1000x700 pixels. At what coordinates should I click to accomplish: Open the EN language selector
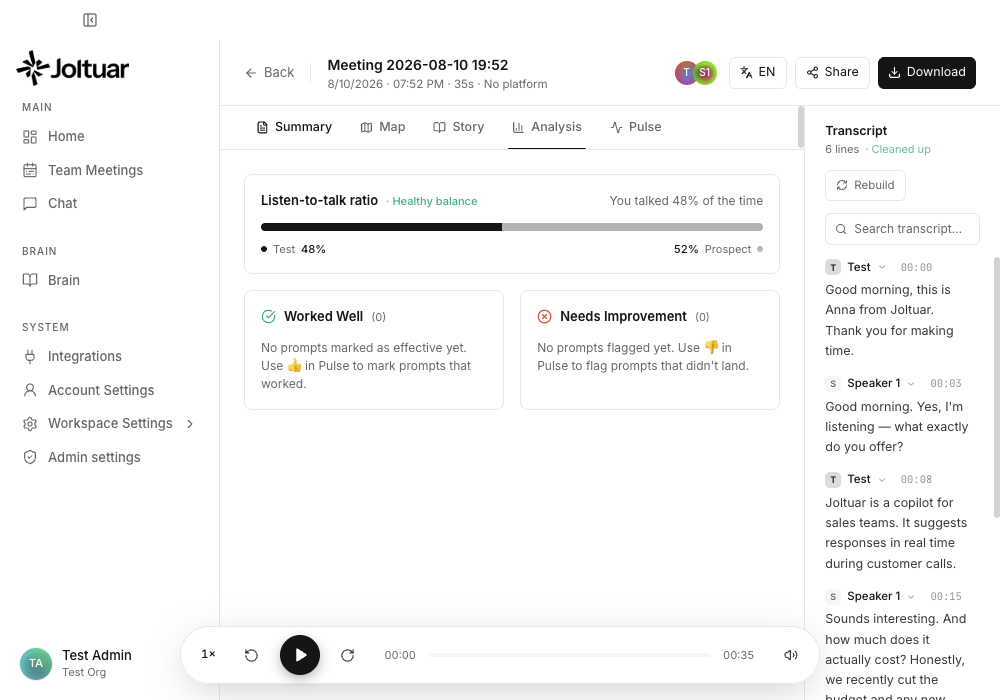[758, 73]
